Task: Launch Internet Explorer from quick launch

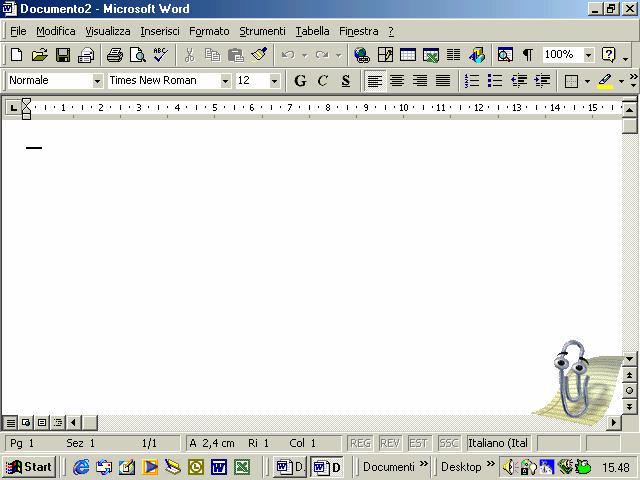Action: 82,467
